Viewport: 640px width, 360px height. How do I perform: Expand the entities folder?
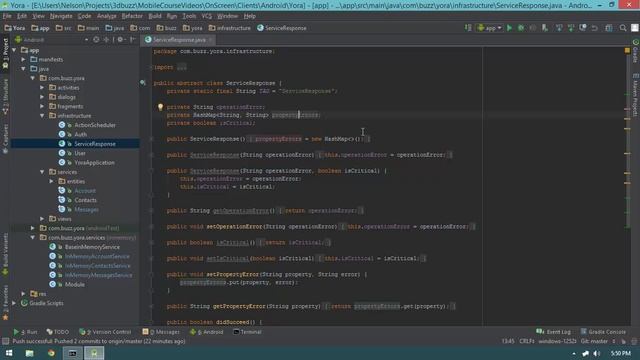pyautogui.click(x=51, y=181)
